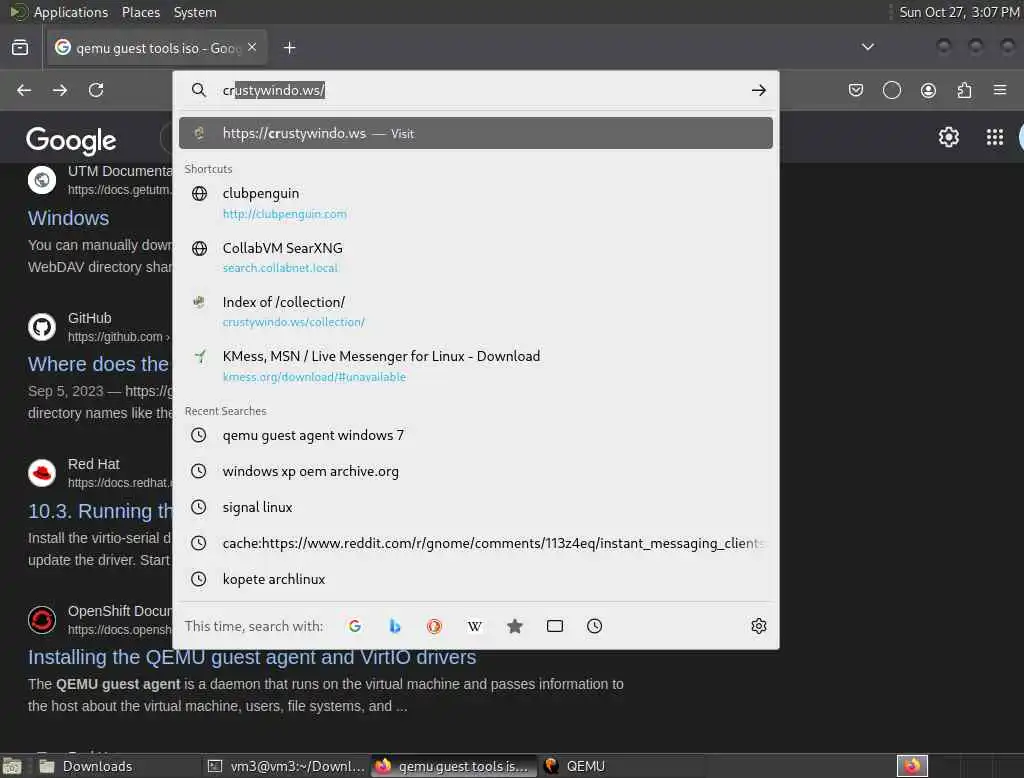Open Google settings gear

pyautogui.click(x=948, y=137)
